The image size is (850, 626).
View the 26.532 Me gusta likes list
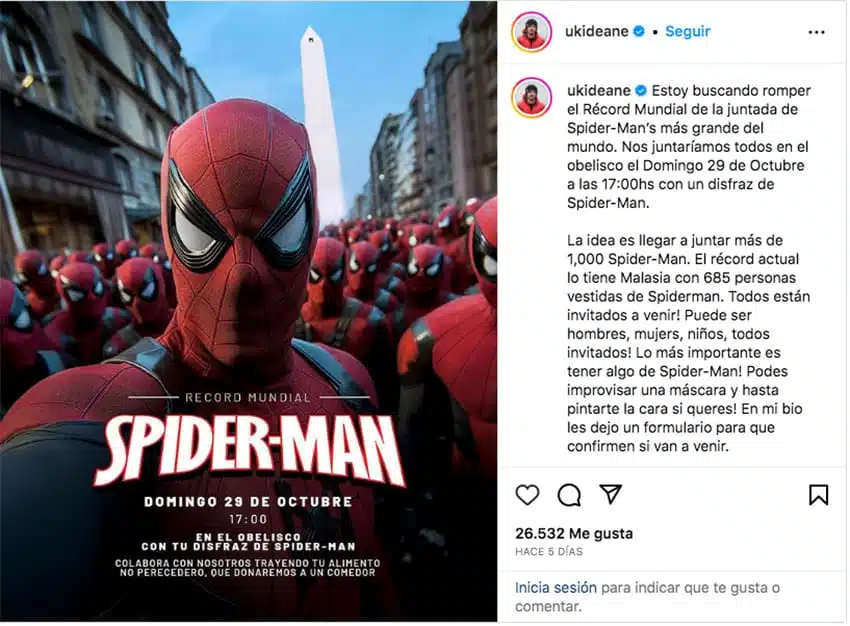[x=574, y=533]
